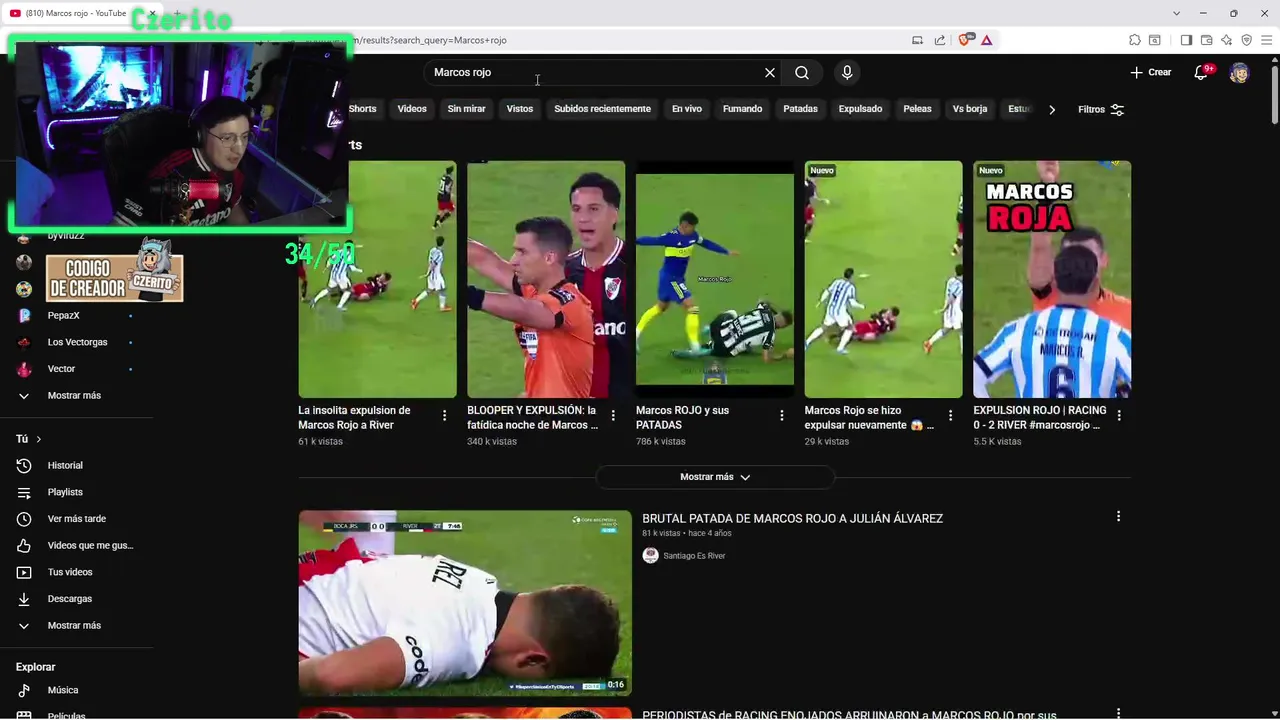
Task: Open options for 'EXPULSION ROJO | RACING' short
Action: [1119, 415]
